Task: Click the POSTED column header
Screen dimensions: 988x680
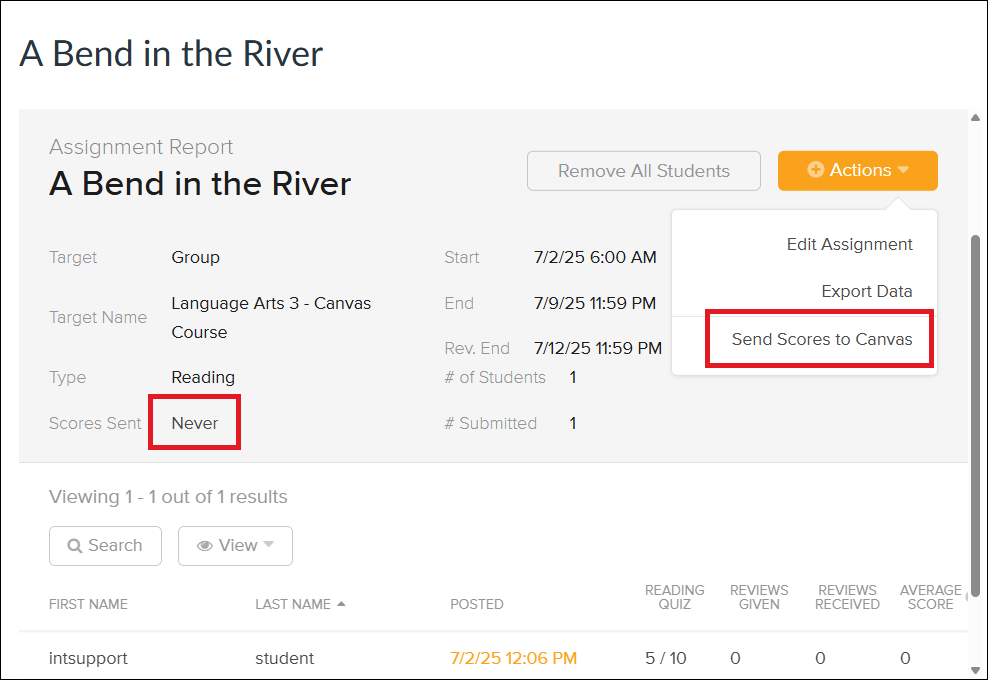Action: (x=476, y=604)
